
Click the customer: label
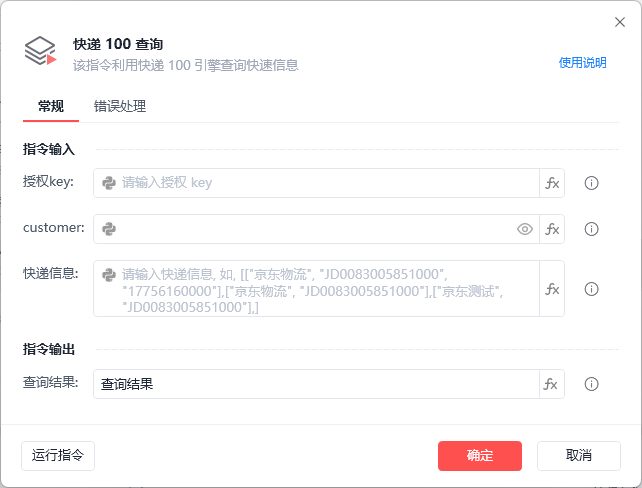[x=54, y=228]
